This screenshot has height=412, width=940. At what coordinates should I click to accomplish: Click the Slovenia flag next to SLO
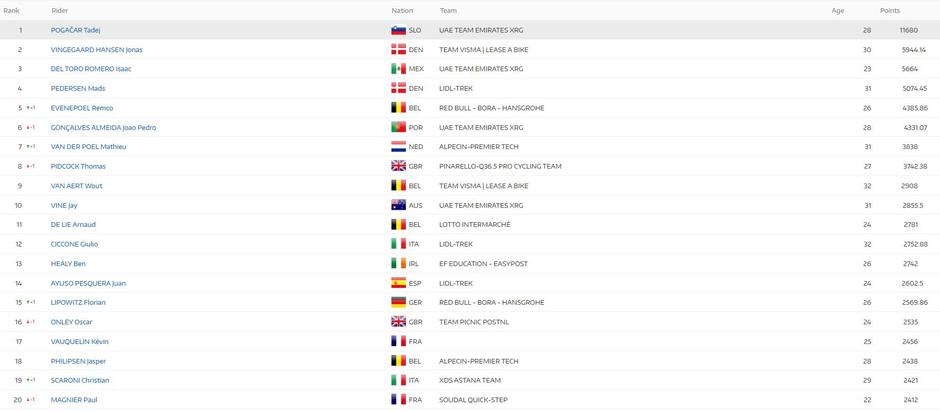coord(398,30)
